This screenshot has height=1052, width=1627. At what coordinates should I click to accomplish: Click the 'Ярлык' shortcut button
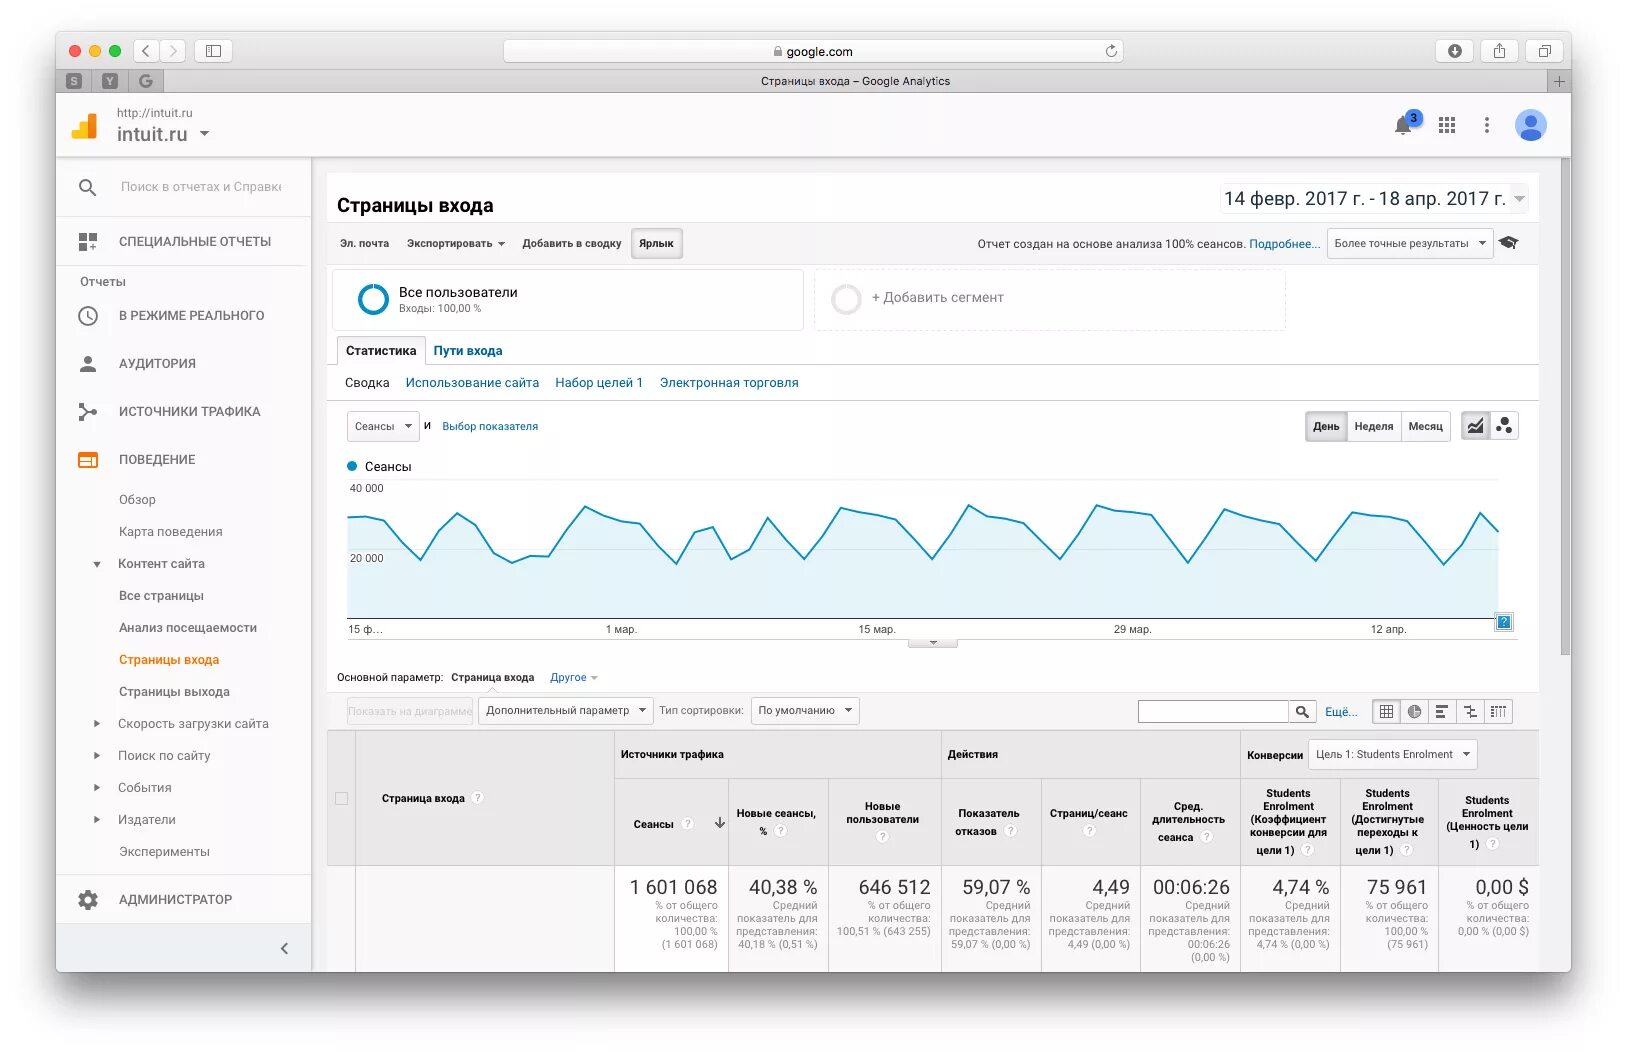pyautogui.click(x=657, y=243)
